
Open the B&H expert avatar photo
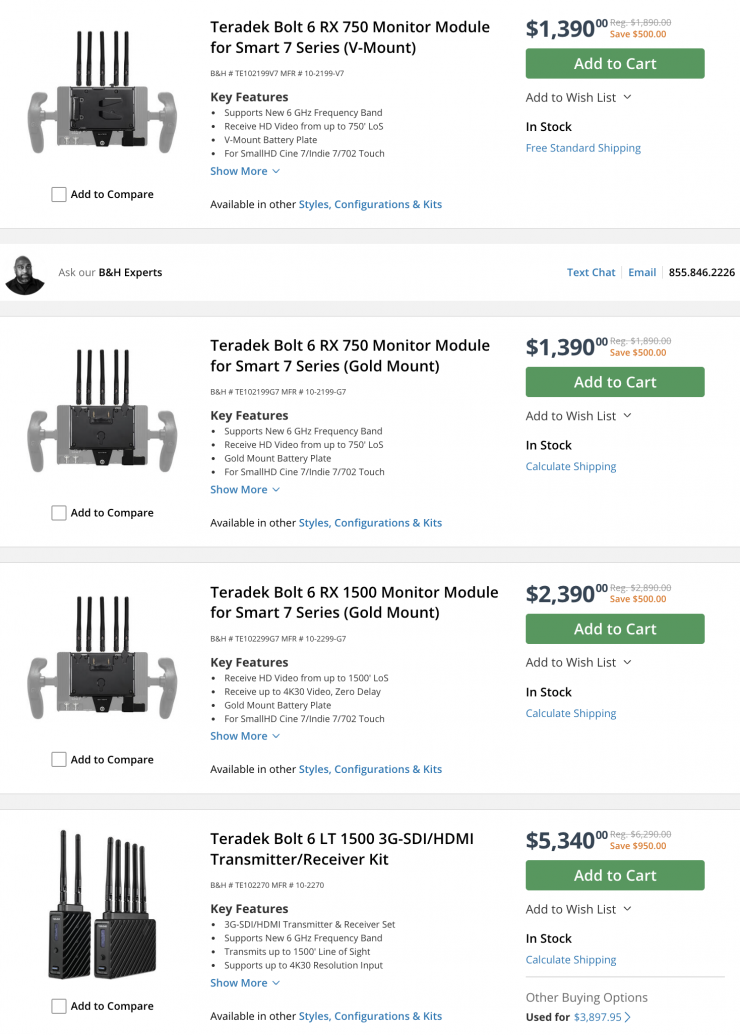click(25, 273)
